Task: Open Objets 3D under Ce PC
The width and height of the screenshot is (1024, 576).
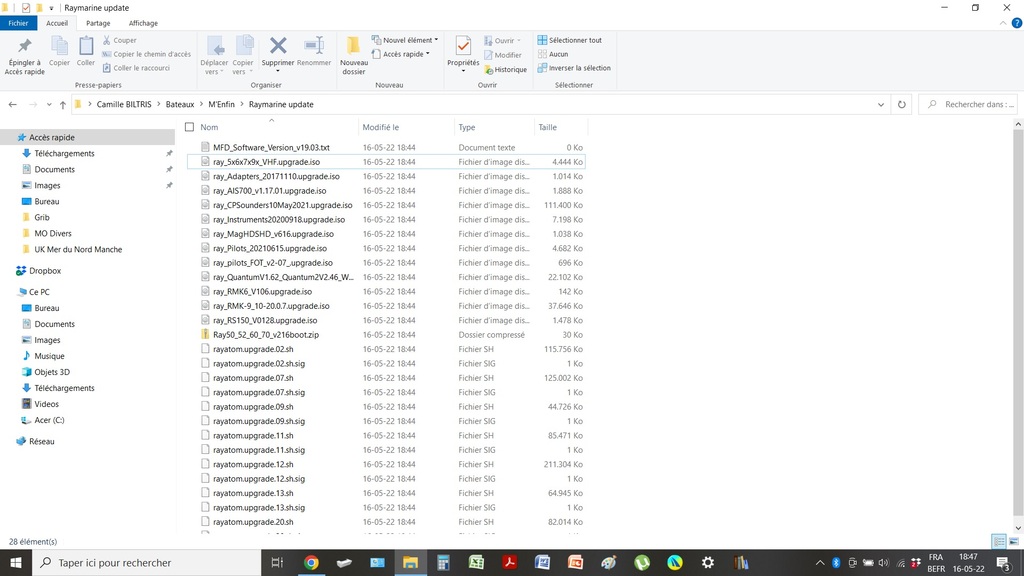Action: pos(52,372)
